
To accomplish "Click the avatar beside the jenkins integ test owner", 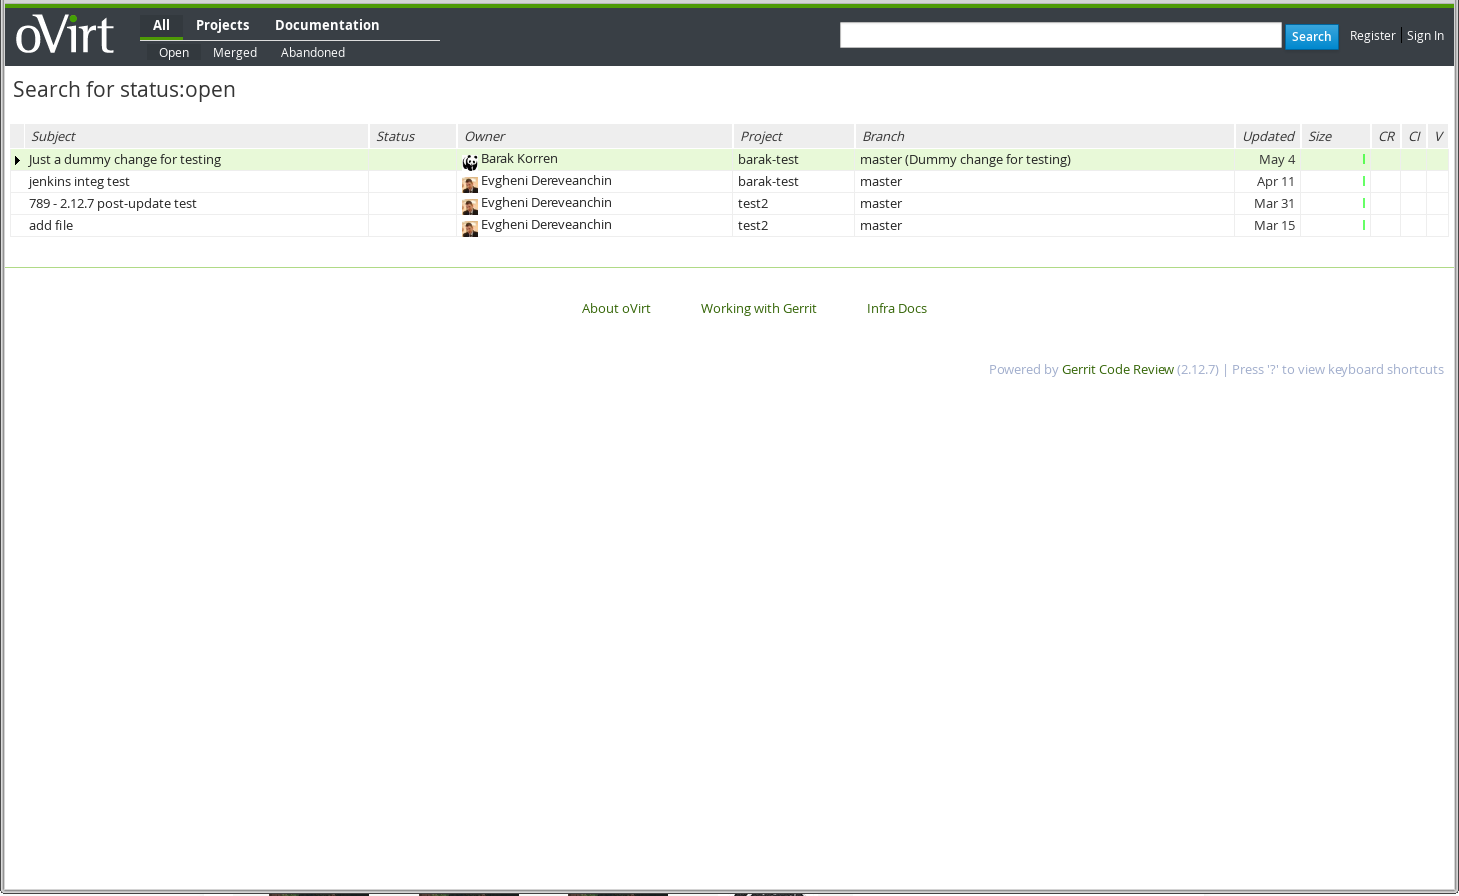I will pyautogui.click(x=470, y=184).
